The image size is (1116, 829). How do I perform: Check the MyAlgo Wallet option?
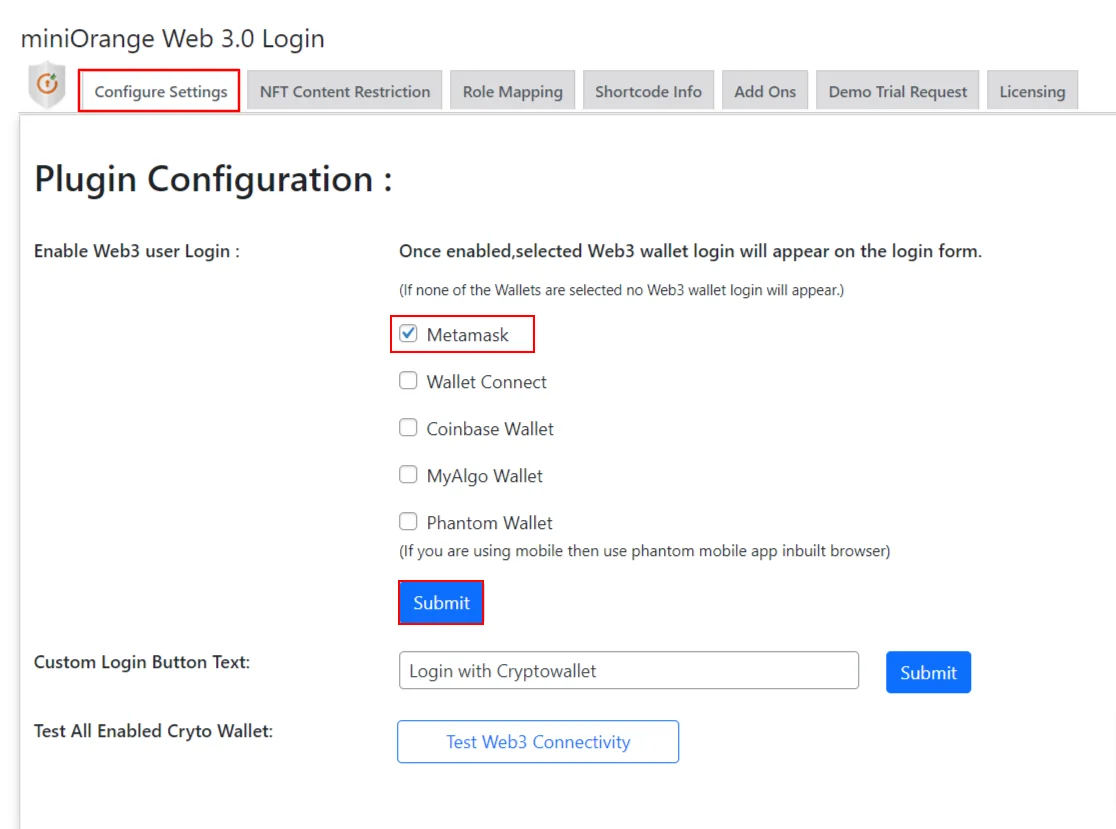(x=408, y=475)
